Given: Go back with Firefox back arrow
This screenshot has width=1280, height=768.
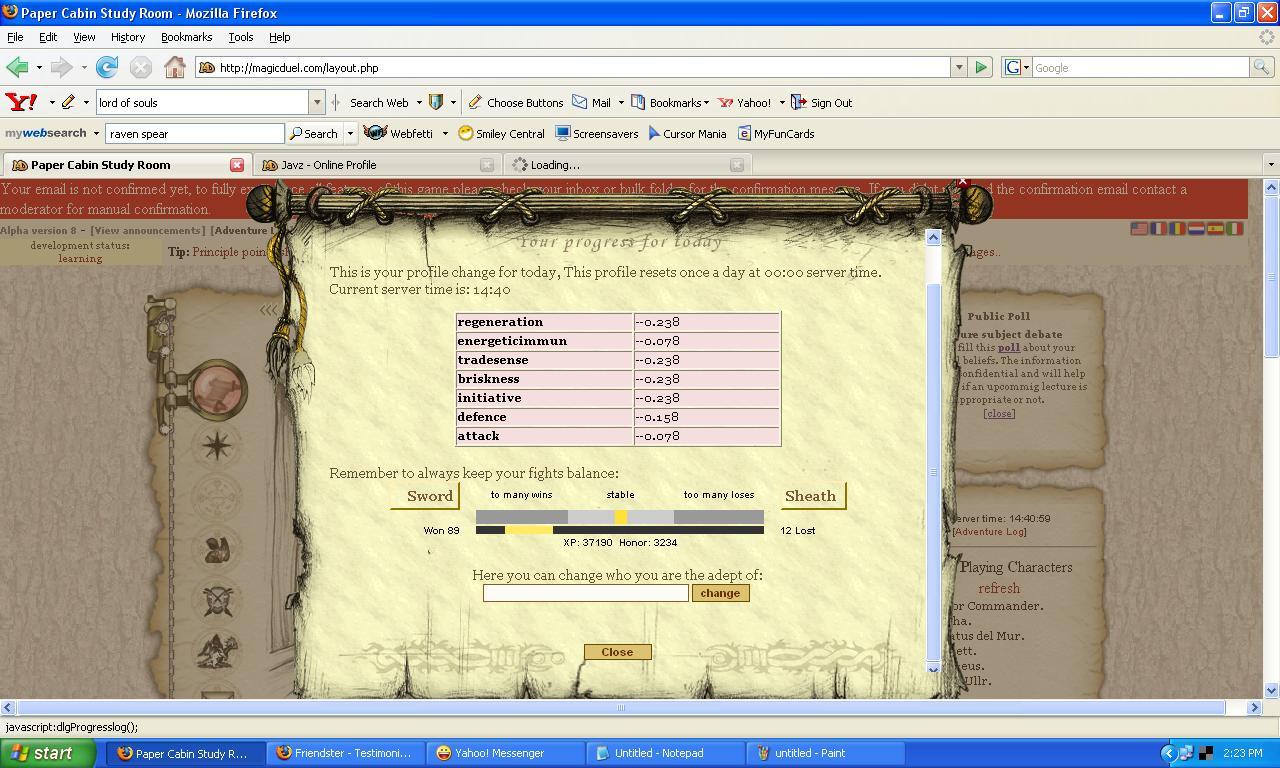Looking at the screenshot, I should pyautogui.click(x=17, y=67).
